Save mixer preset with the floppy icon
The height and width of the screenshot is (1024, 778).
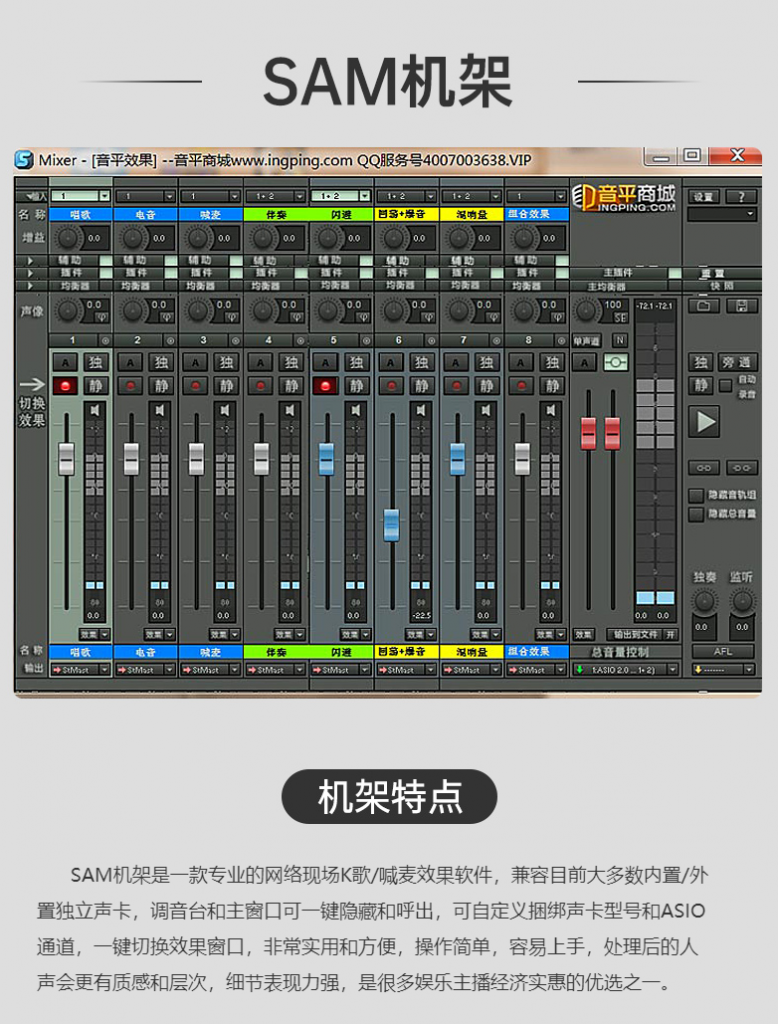coord(742,306)
